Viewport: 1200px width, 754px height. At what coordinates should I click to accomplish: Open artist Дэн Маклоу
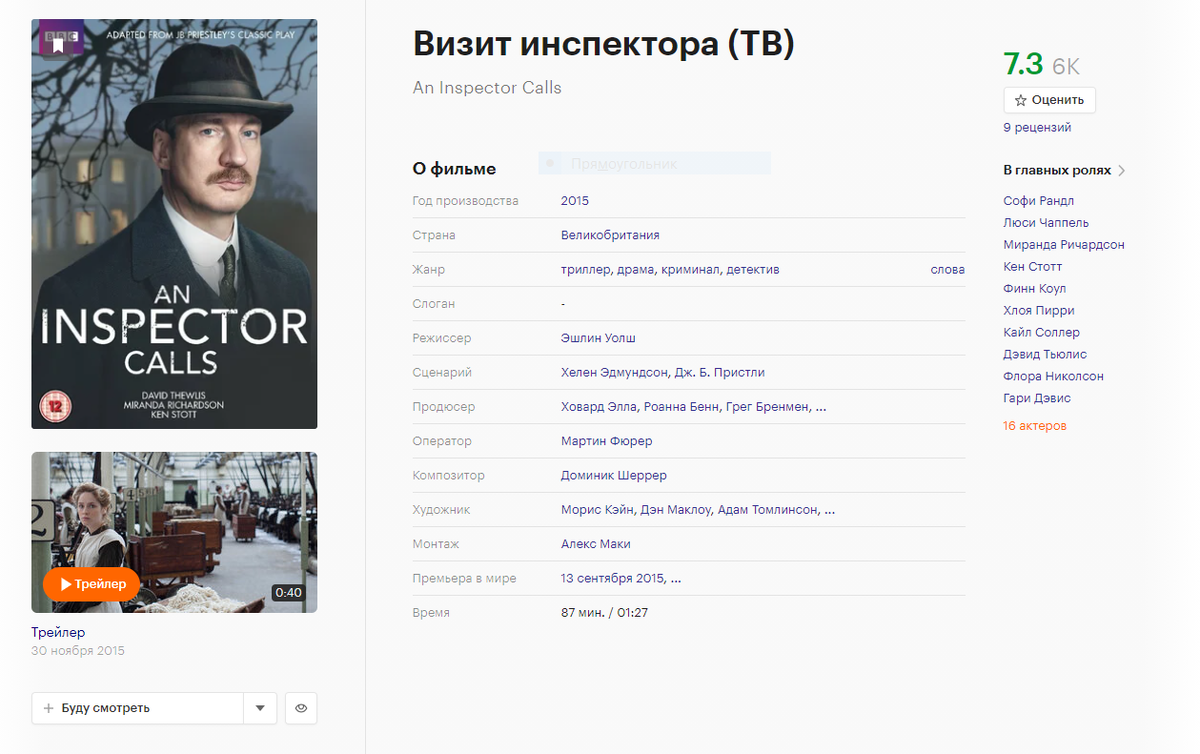pos(676,510)
